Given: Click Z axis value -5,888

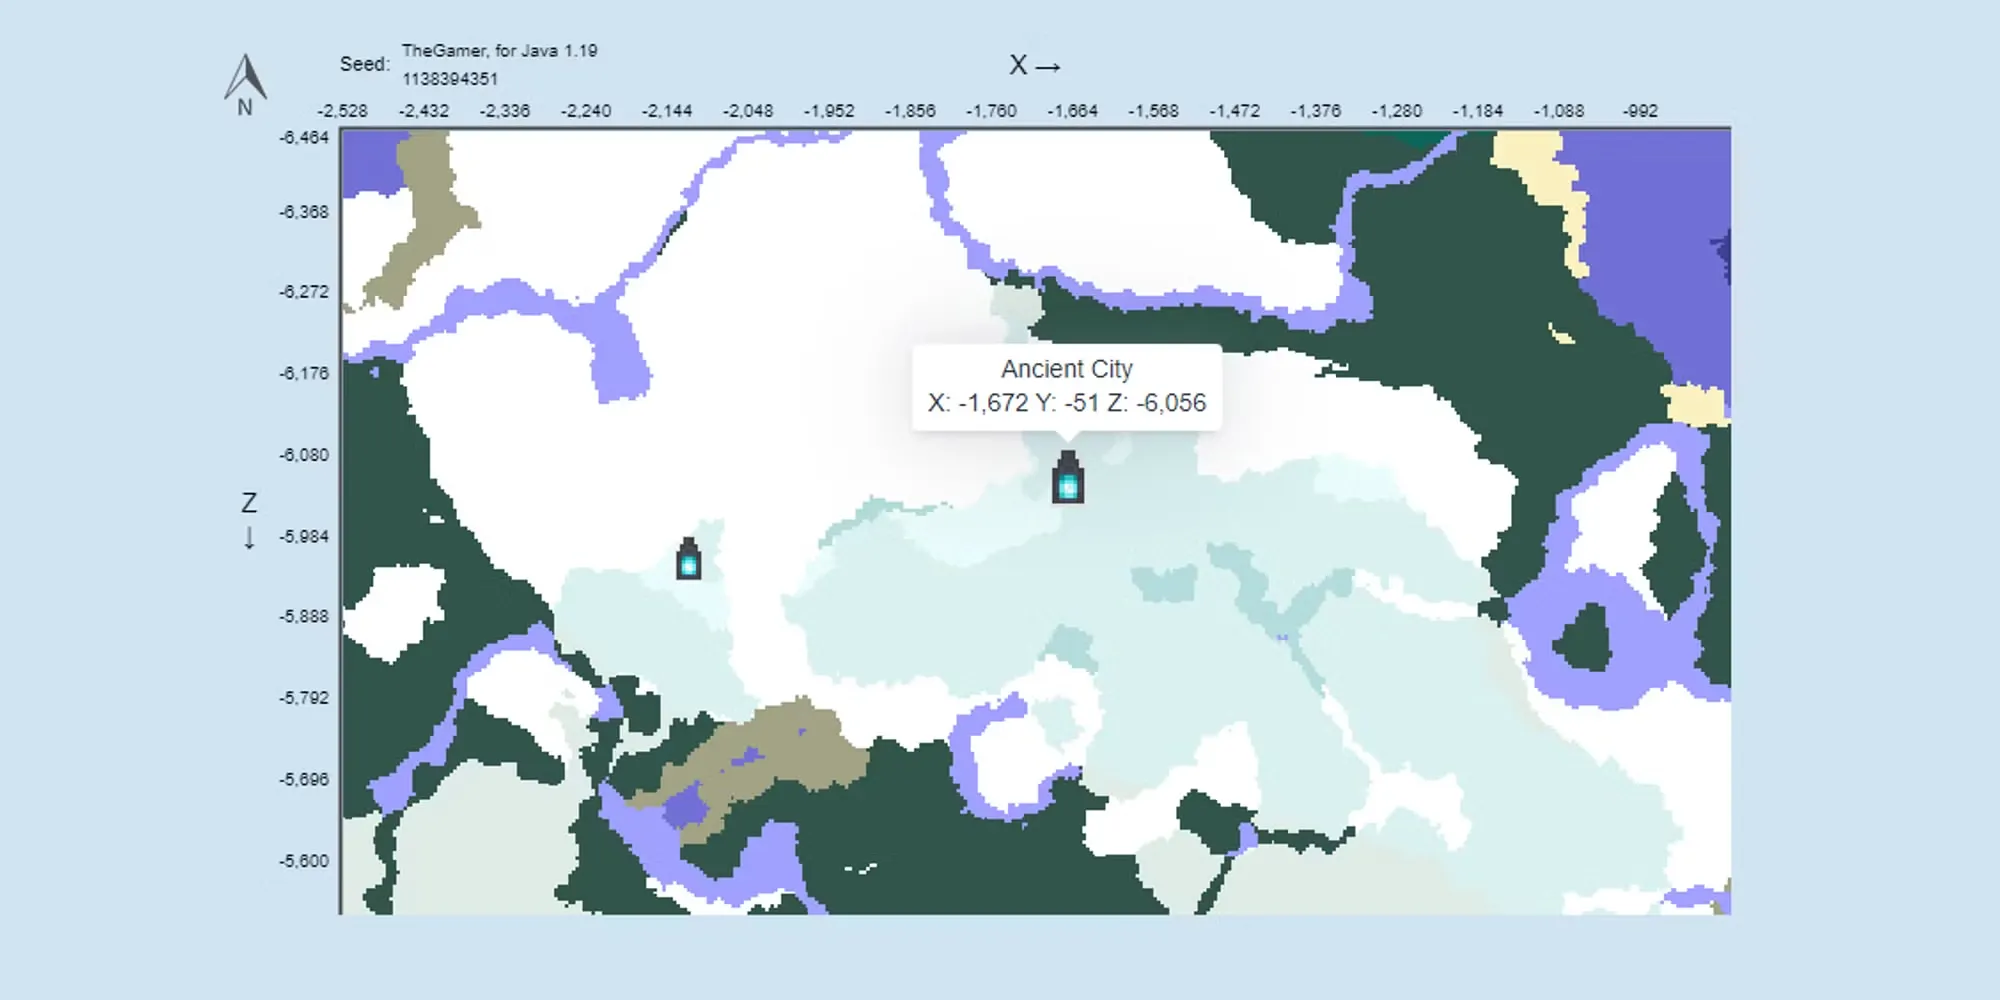Looking at the screenshot, I should [x=303, y=616].
